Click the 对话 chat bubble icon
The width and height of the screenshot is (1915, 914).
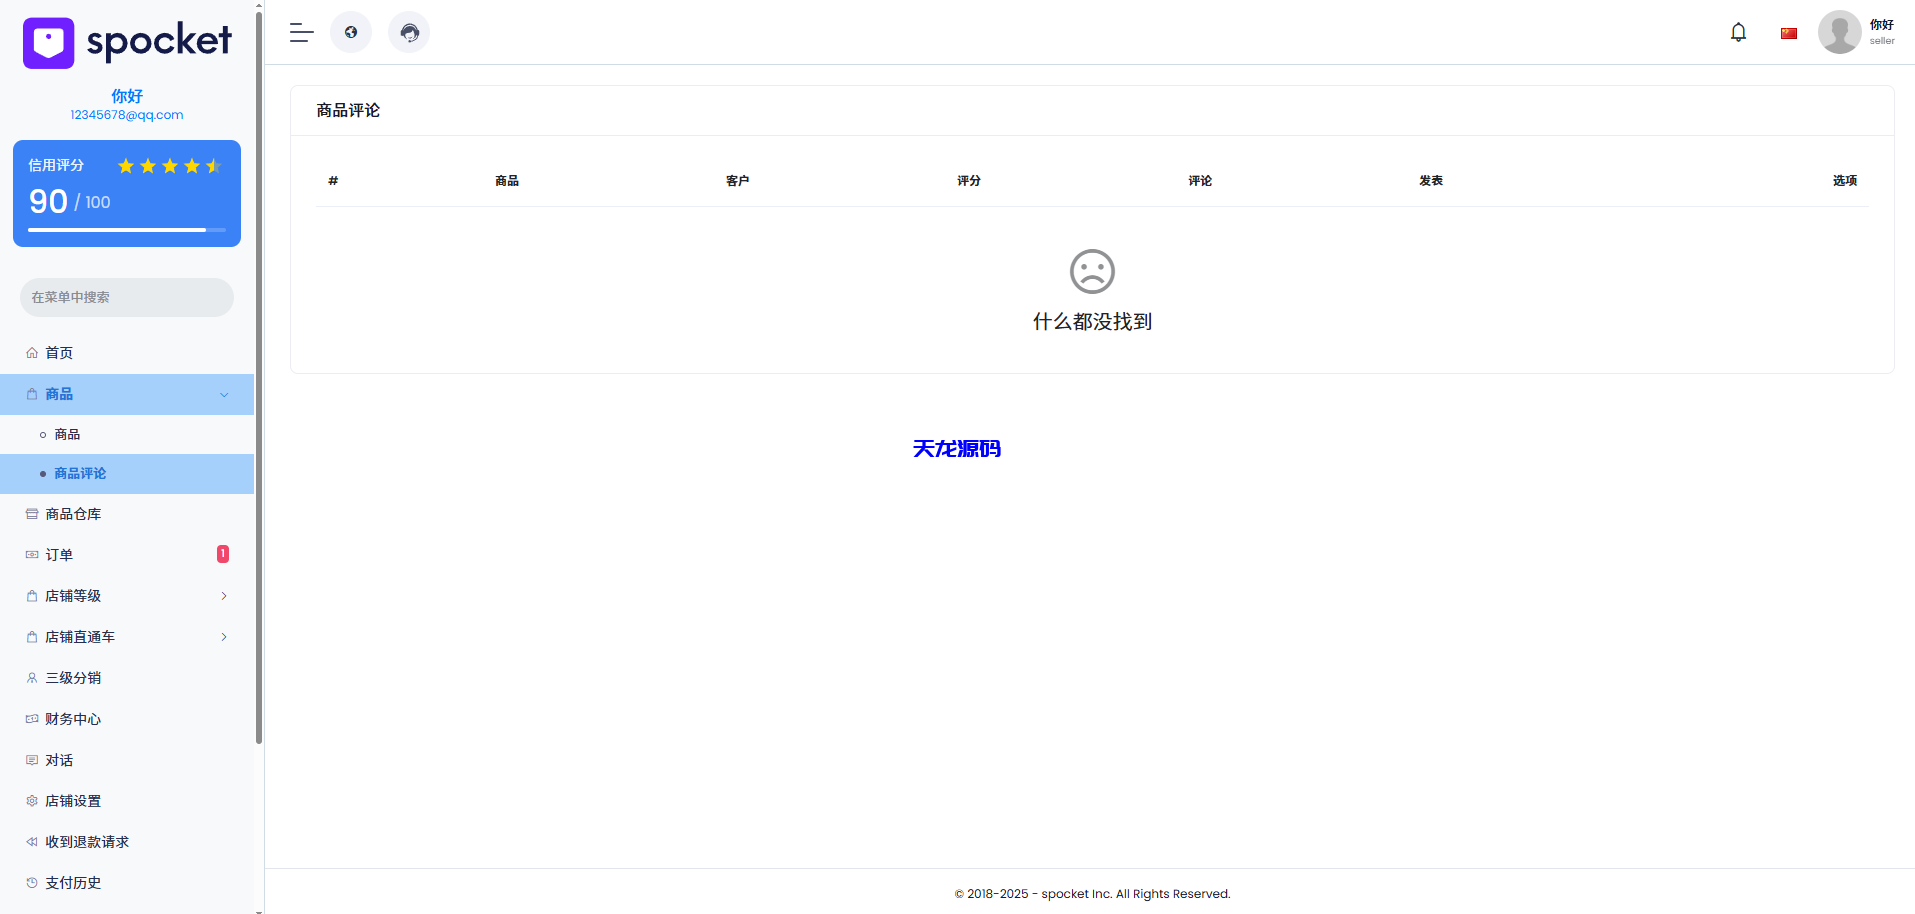(32, 760)
